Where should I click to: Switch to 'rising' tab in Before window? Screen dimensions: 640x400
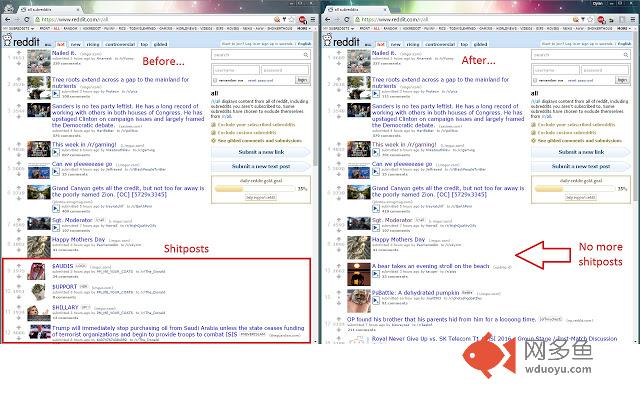(x=93, y=44)
